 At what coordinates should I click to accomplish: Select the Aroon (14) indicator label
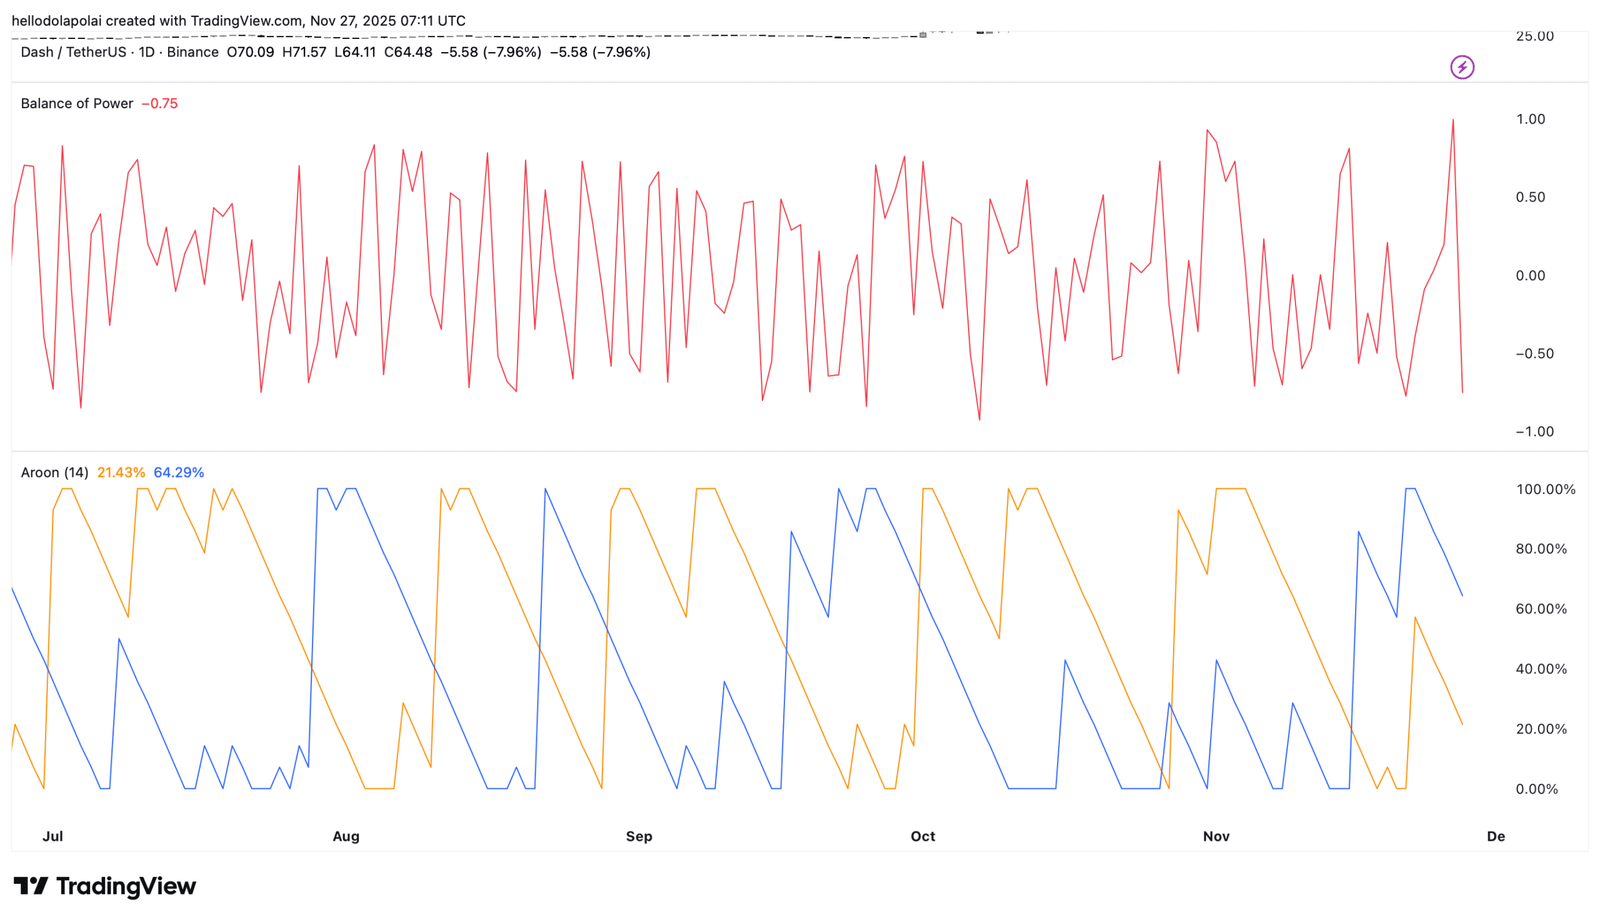[55, 473]
